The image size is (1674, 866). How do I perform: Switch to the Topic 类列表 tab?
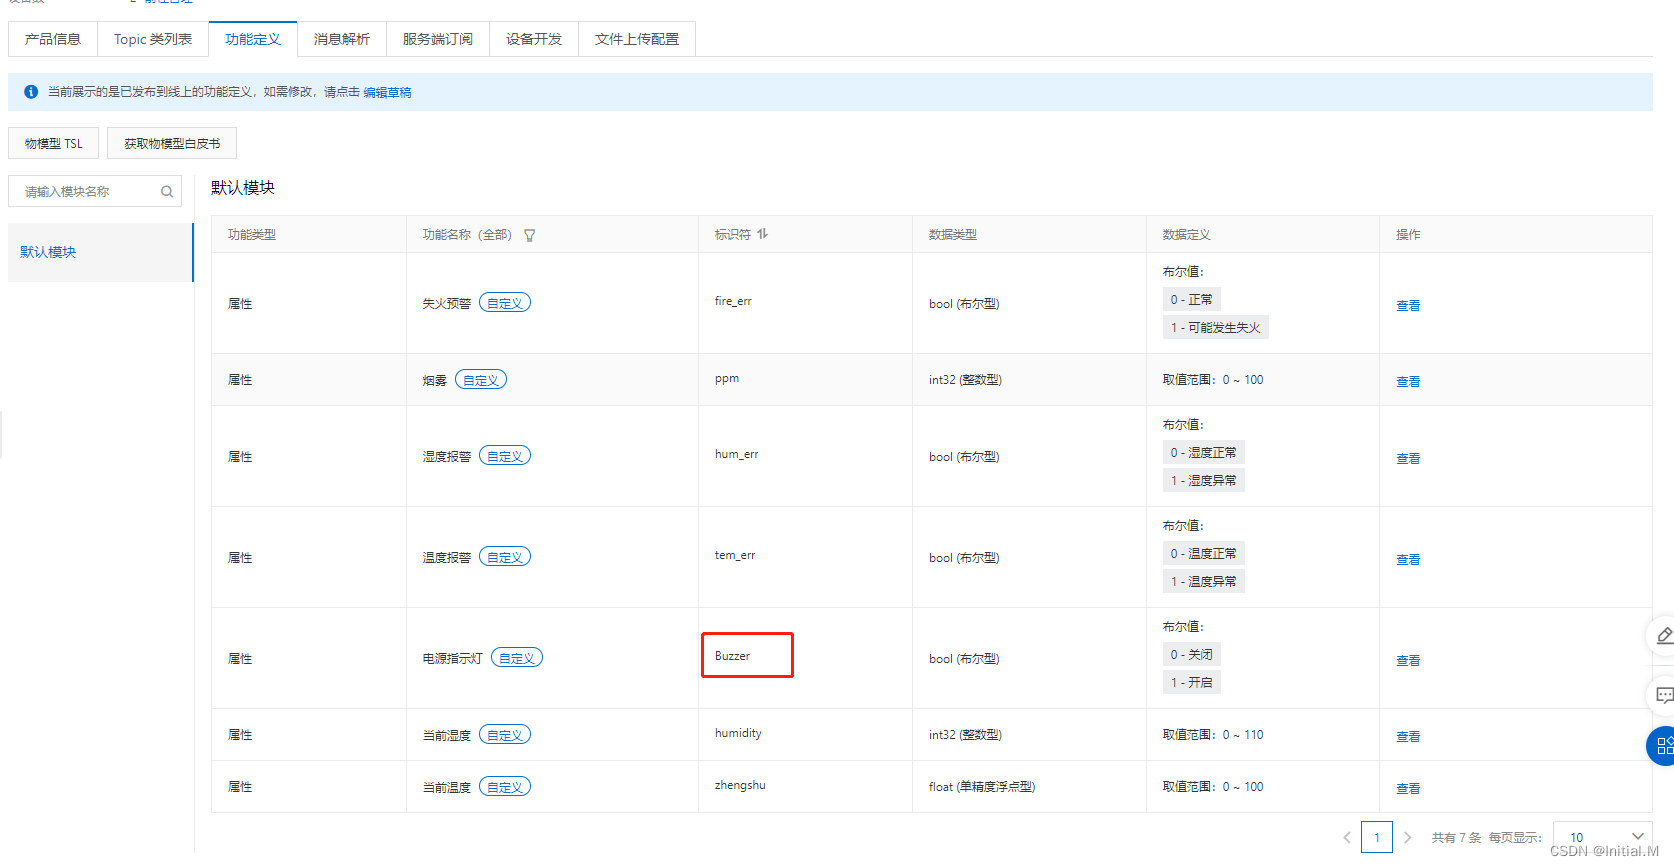(x=153, y=39)
